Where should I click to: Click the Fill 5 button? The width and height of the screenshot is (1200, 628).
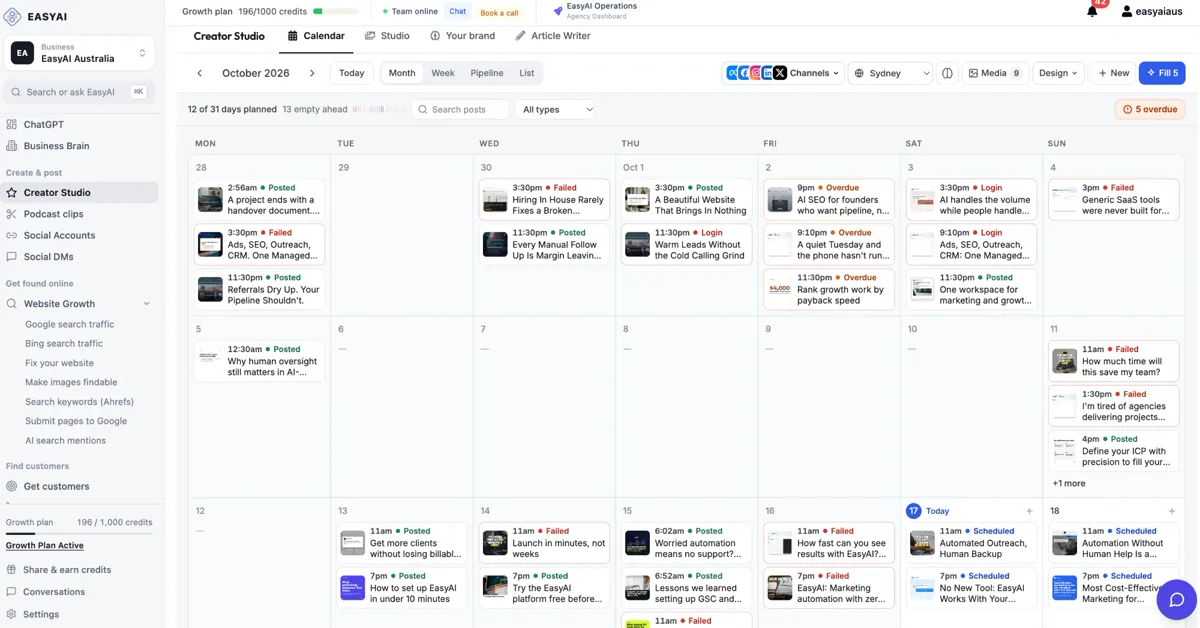pyautogui.click(x=1162, y=73)
